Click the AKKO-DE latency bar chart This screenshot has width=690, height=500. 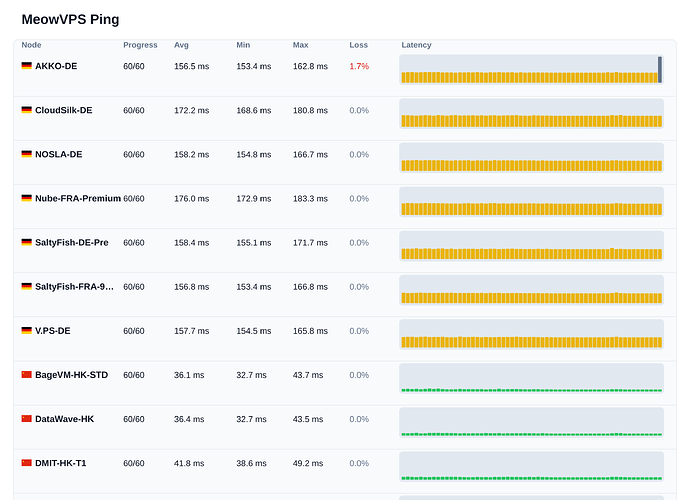point(532,69)
